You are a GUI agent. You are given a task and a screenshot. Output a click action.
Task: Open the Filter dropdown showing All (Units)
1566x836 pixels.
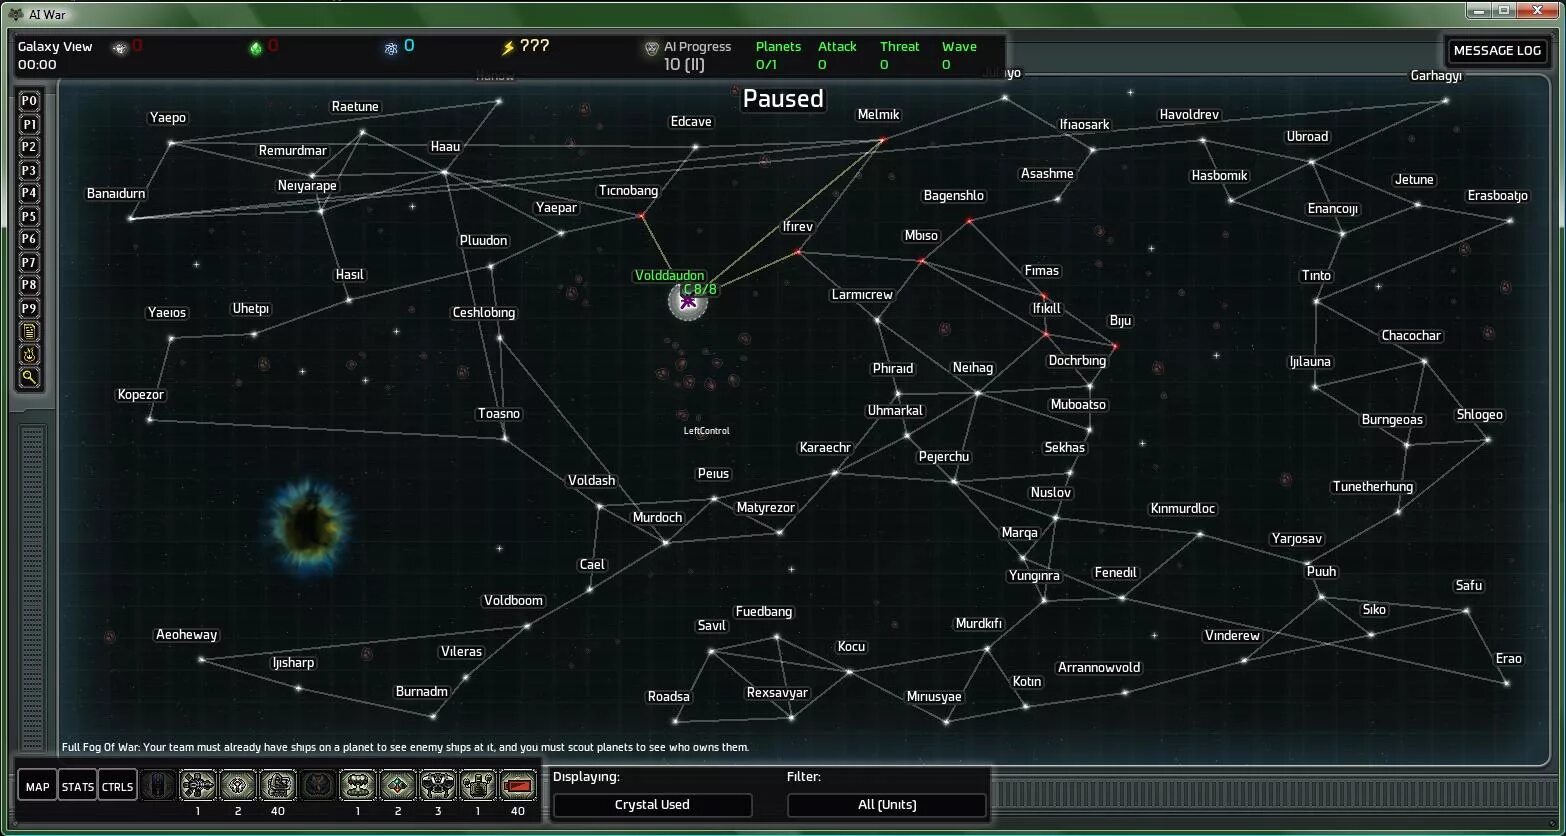tap(887, 805)
